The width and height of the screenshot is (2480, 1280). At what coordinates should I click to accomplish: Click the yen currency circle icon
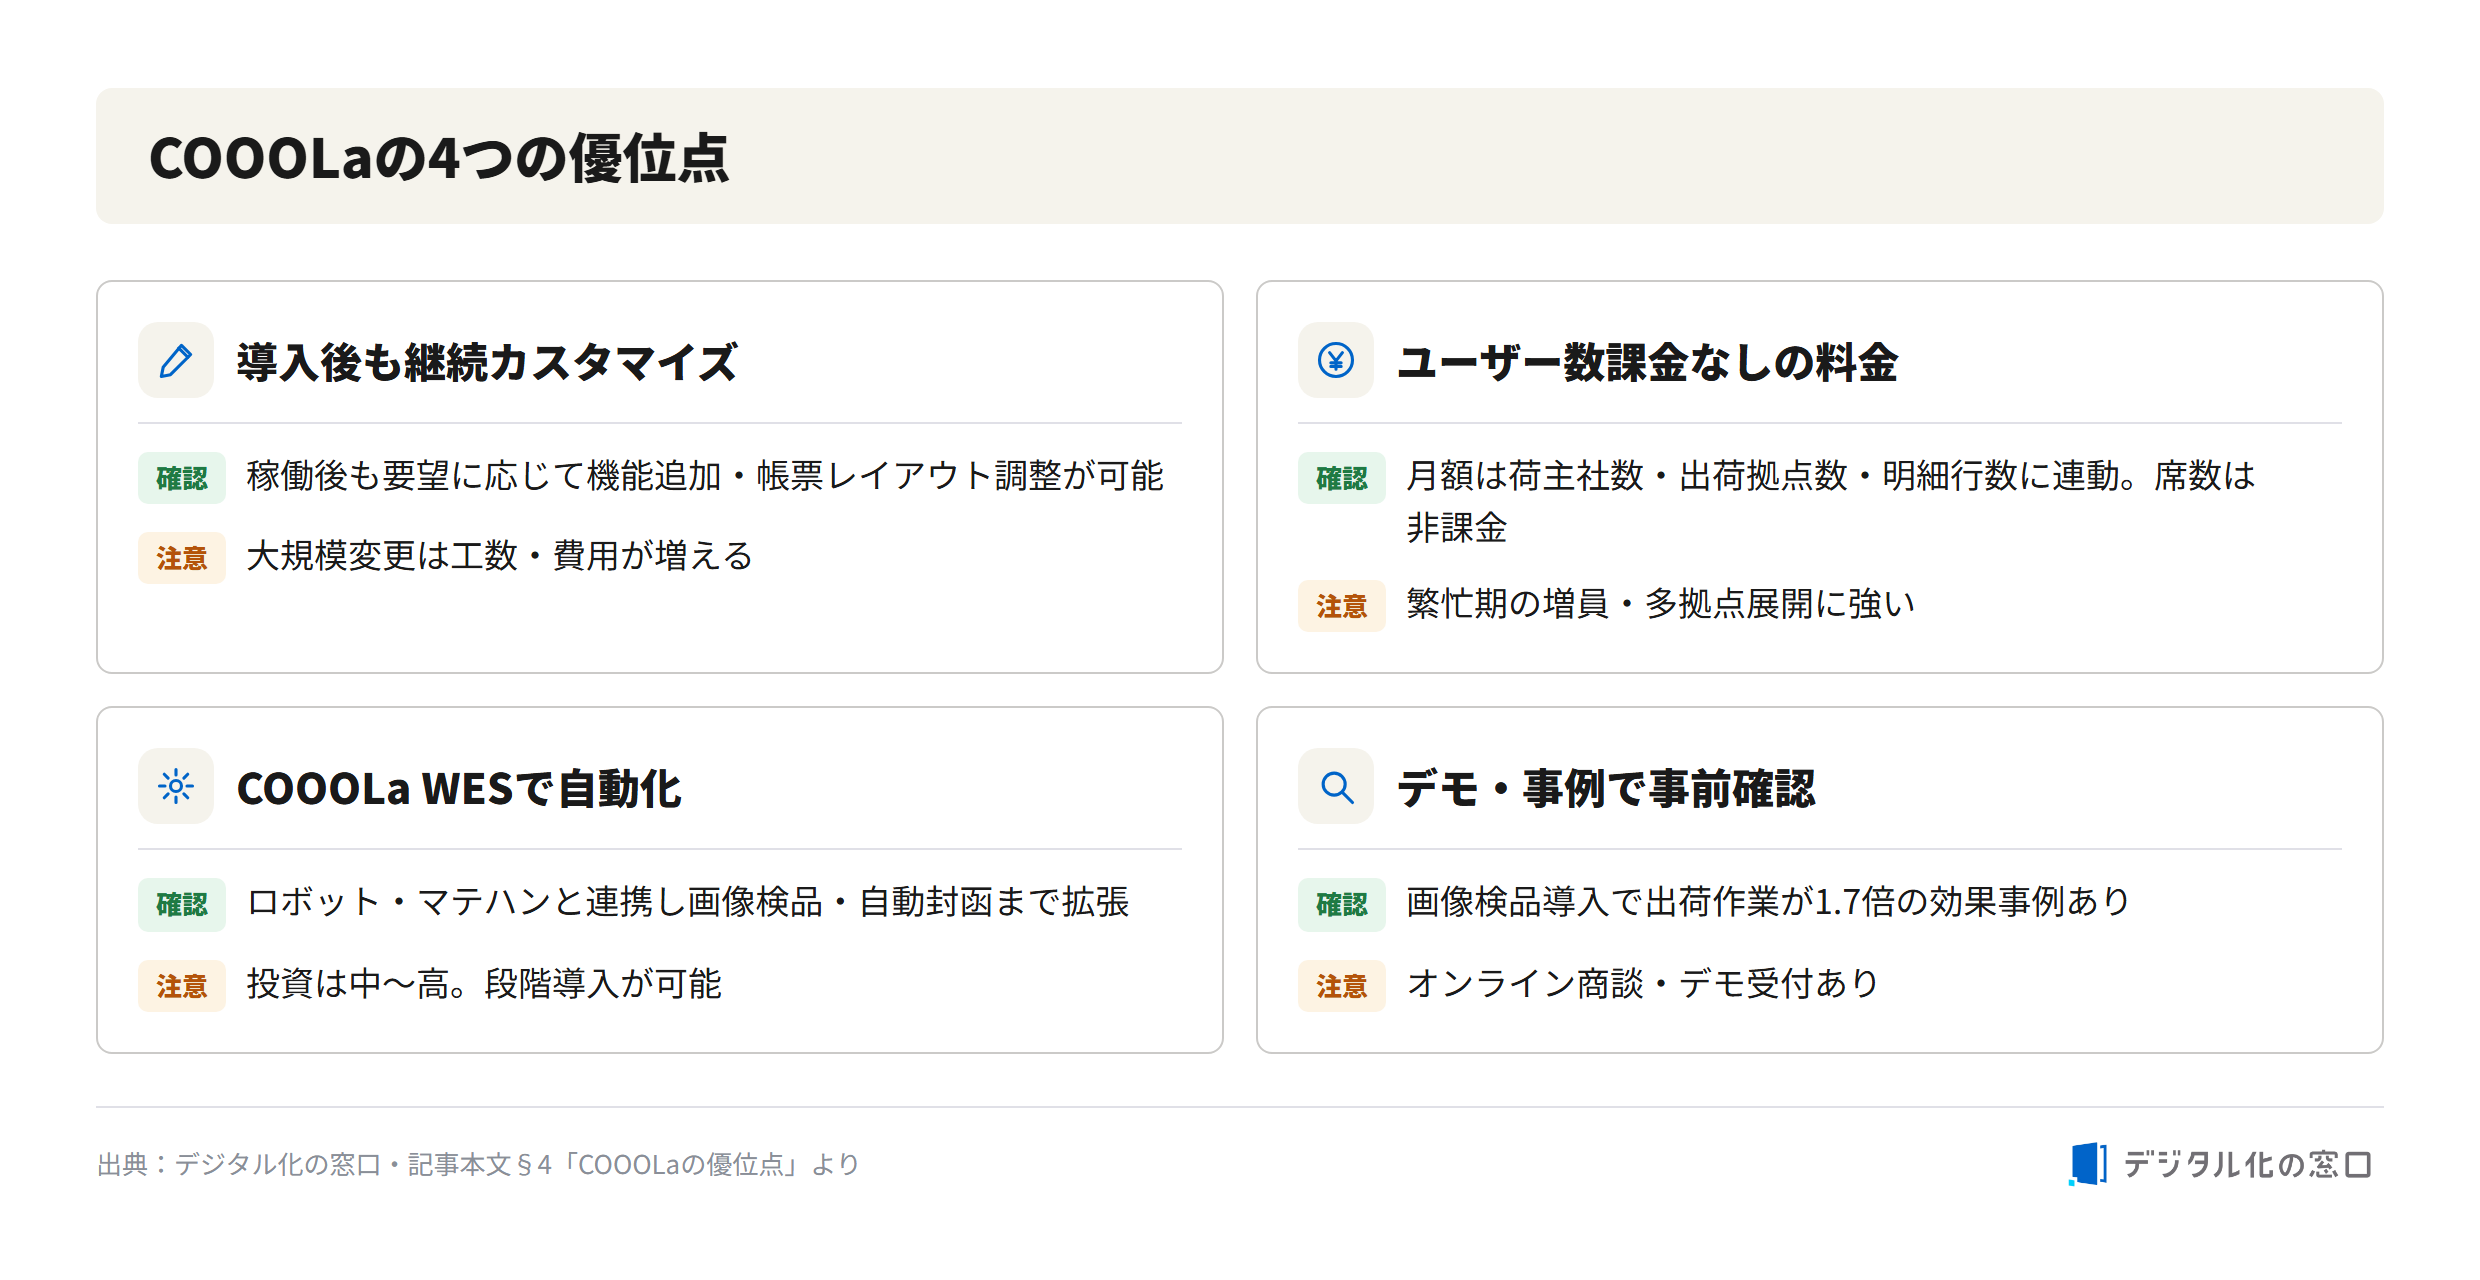1336,361
